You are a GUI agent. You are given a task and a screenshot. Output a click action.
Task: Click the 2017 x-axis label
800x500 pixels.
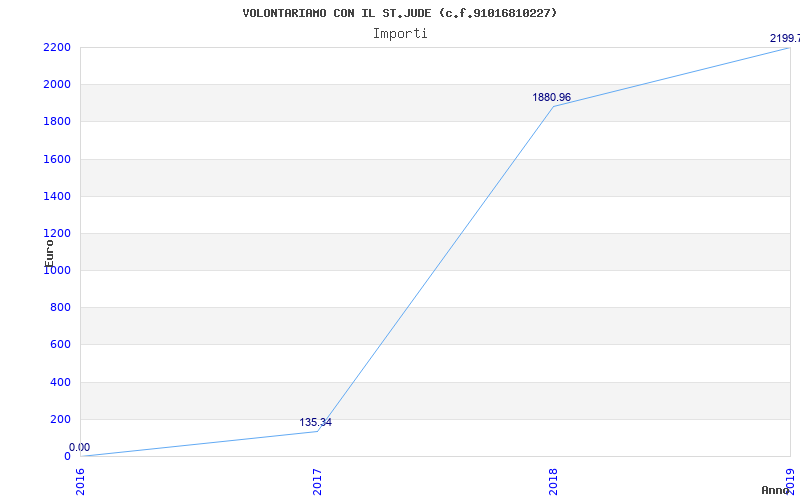pos(317,482)
